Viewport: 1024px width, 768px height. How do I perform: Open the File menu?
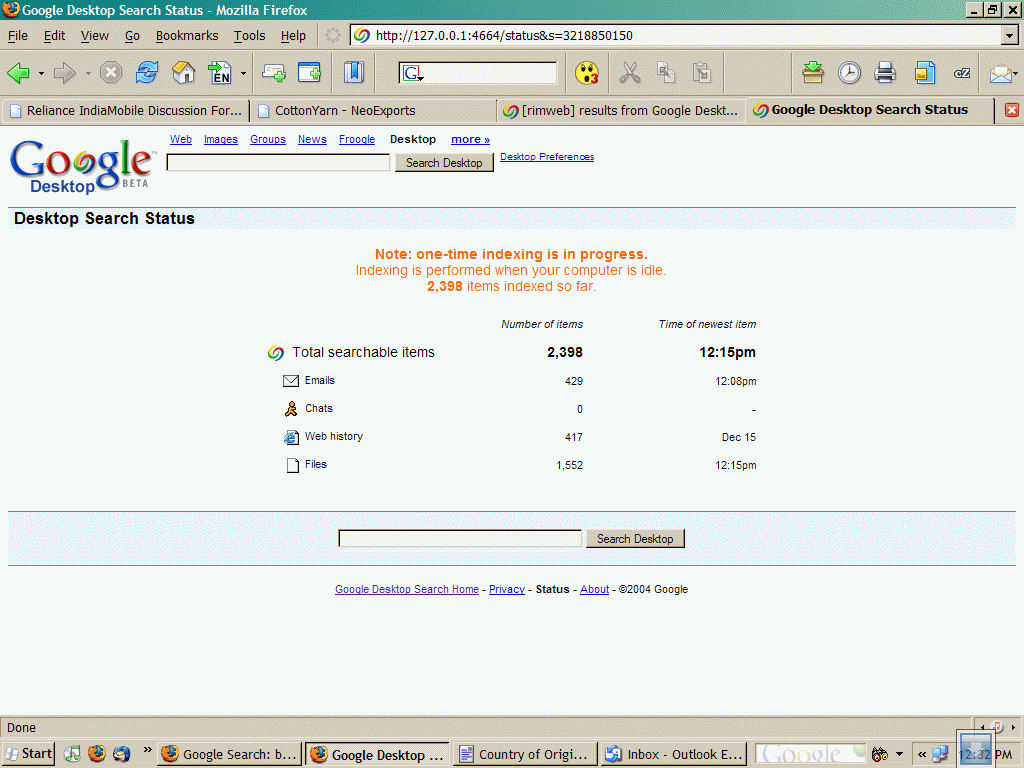(18, 36)
